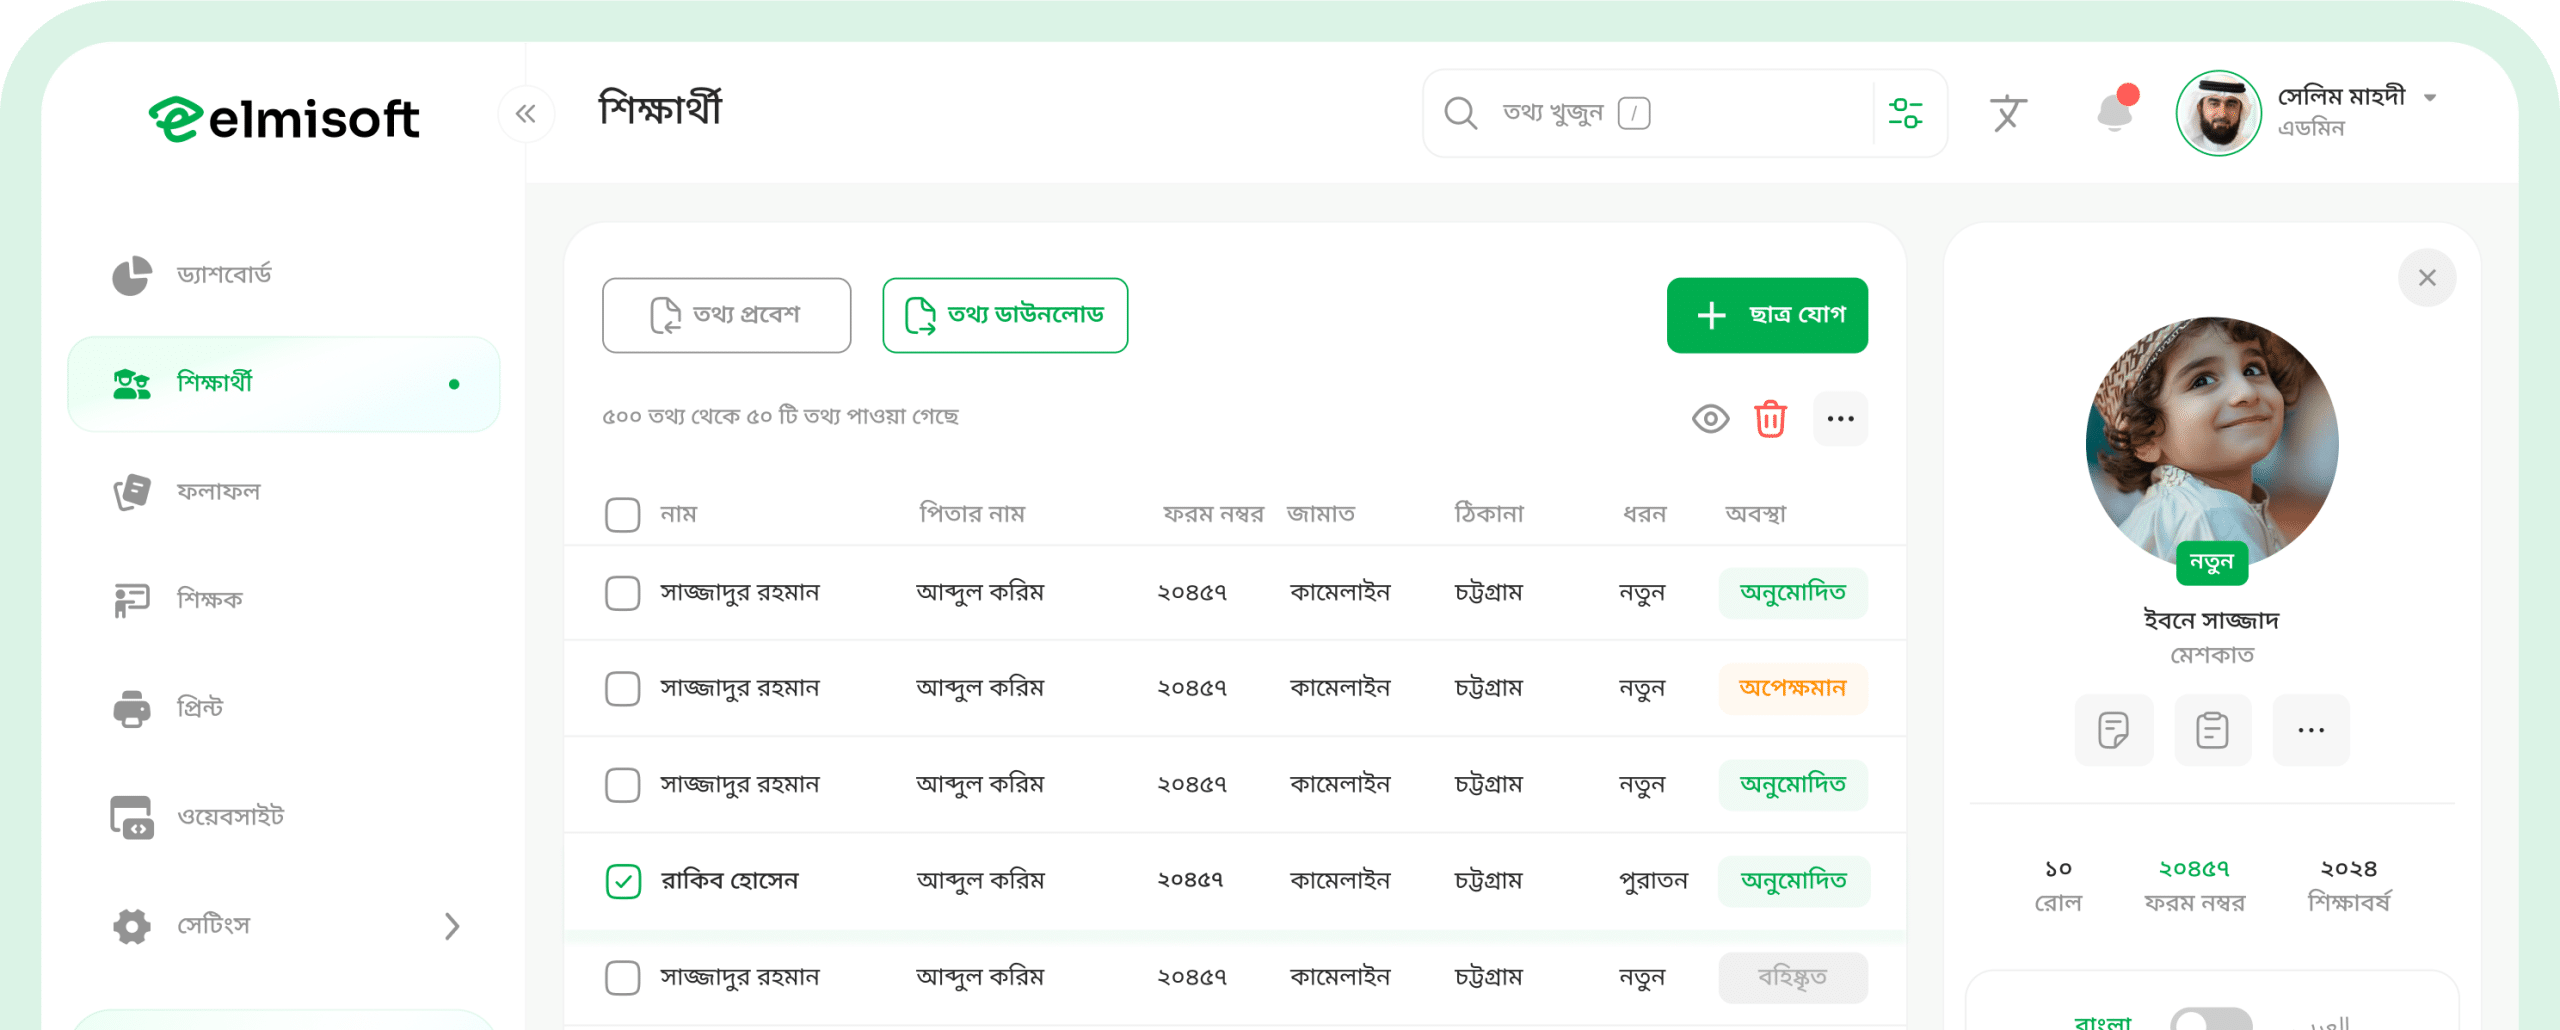Image resolution: width=2560 pixels, height=1030 pixels.
Task: Click admin profile avatar সেলিম মাহদী
Action: point(2219,113)
